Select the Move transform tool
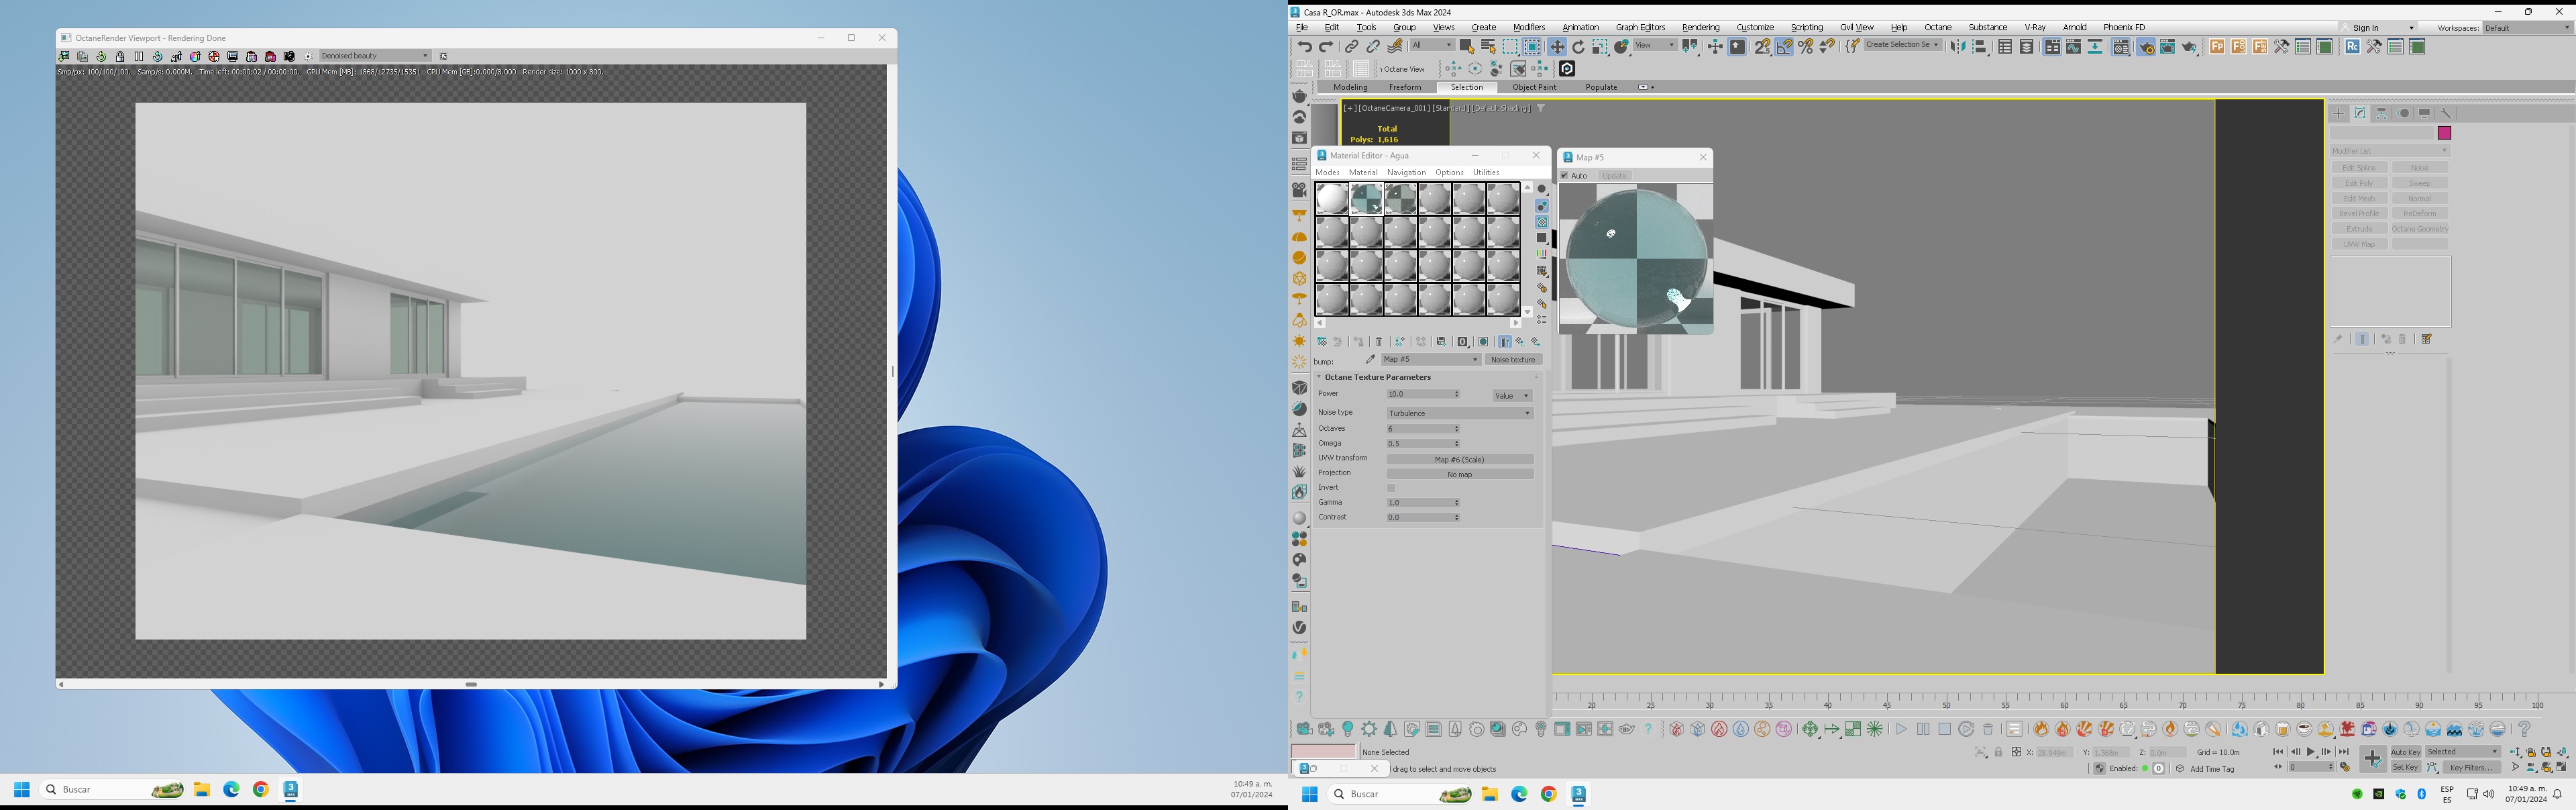 point(1557,47)
